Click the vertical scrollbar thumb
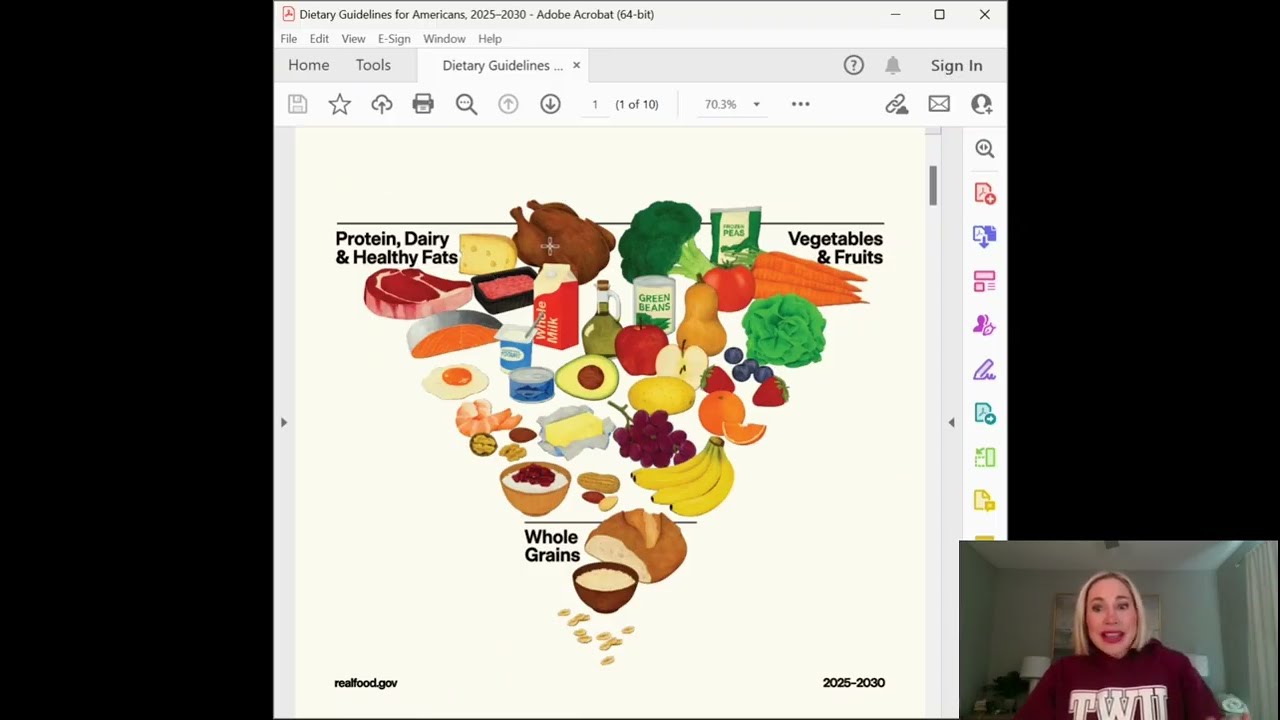Viewport: 1280px width, 720px height. [x=933, y=186]
